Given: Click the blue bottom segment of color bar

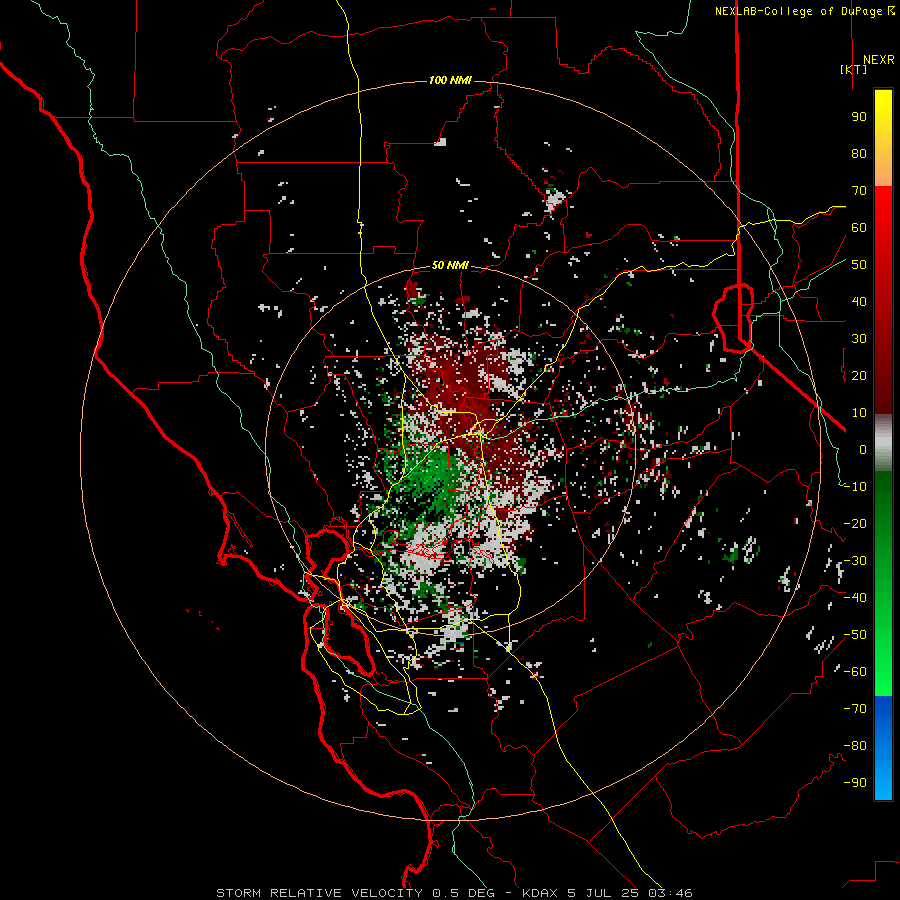Looking at the screenshot, I should 883,748.
